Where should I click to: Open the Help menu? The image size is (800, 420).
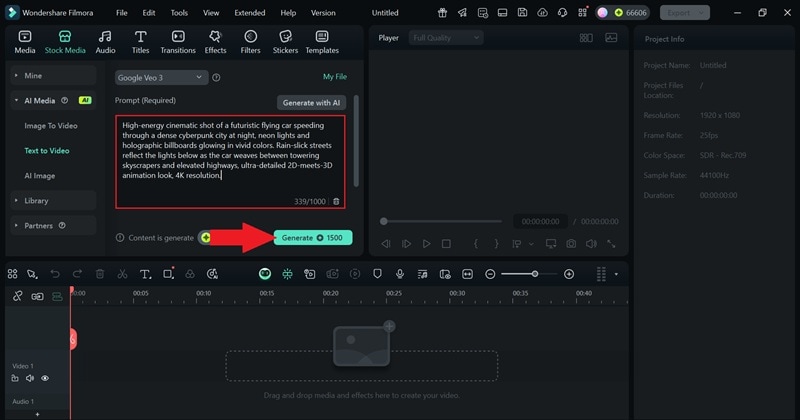[x=288, y=13]
